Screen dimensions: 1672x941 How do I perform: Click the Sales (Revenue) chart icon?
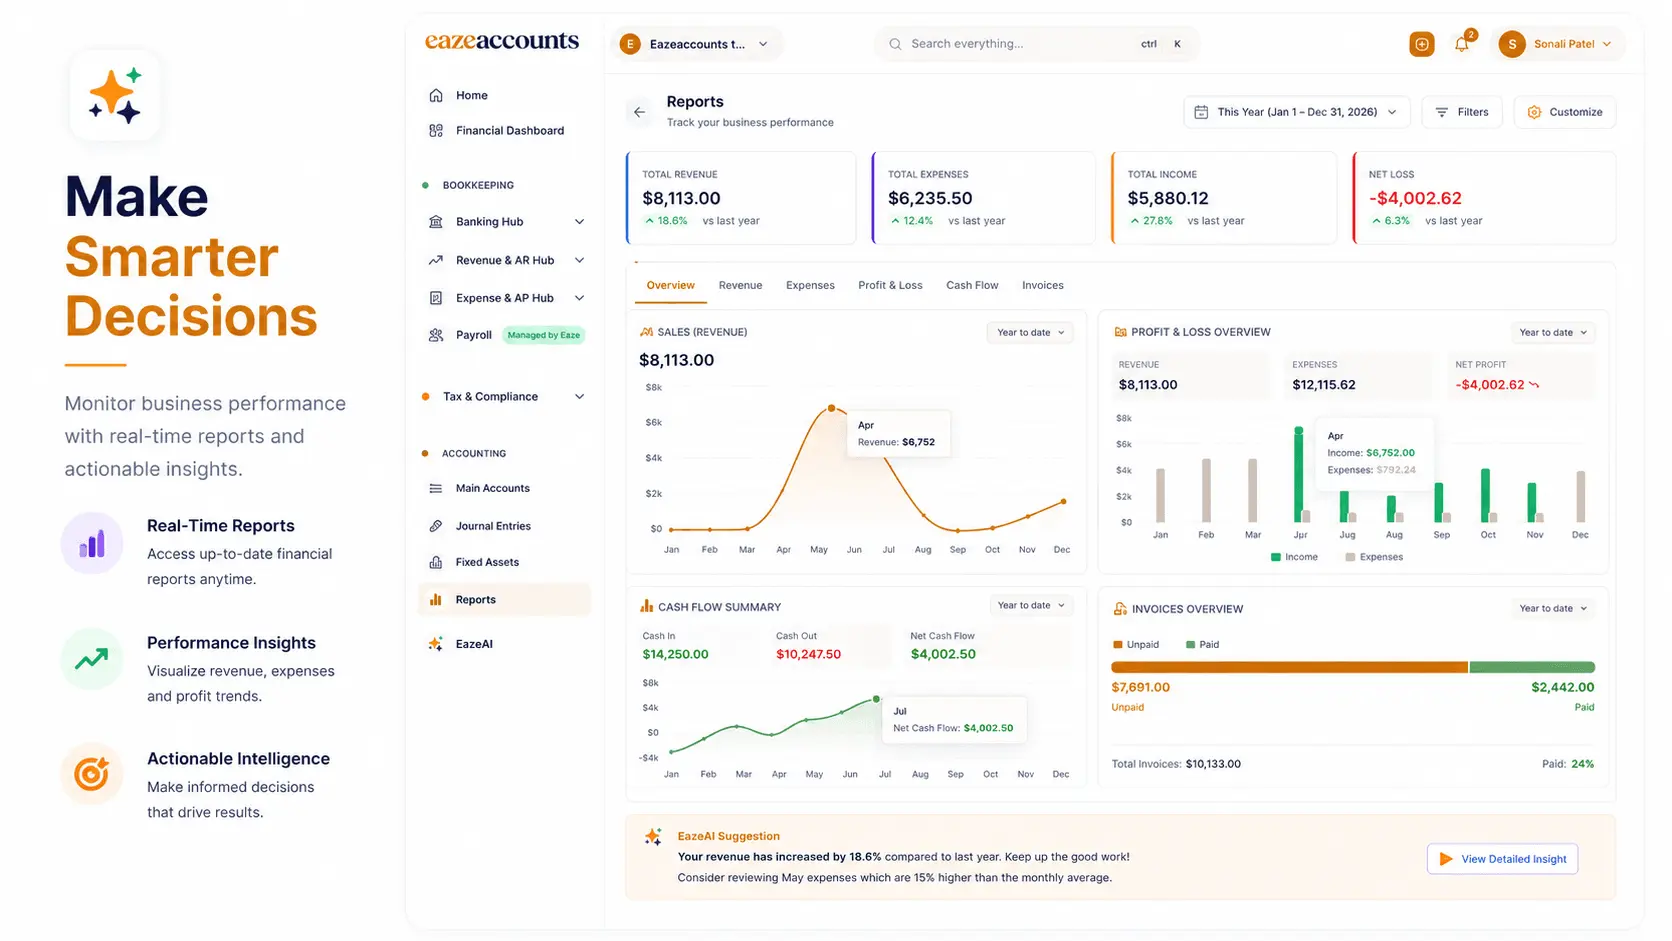(646, 332)
